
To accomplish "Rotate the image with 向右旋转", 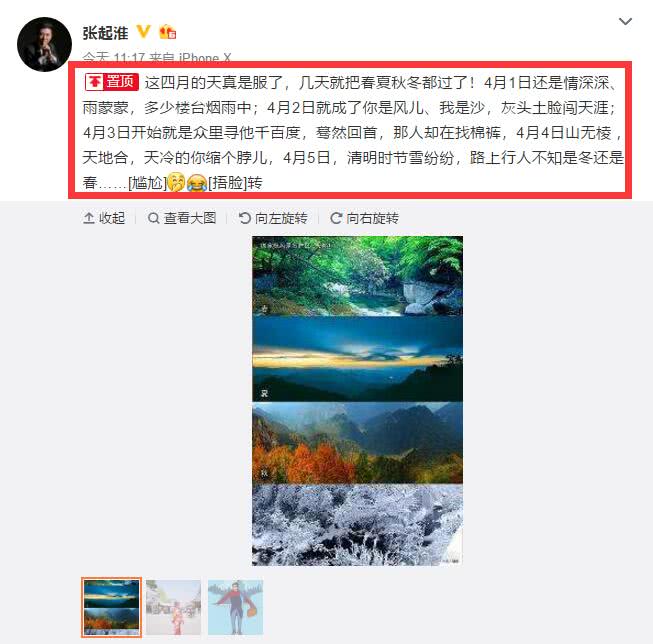I will [x=364, y=218].
